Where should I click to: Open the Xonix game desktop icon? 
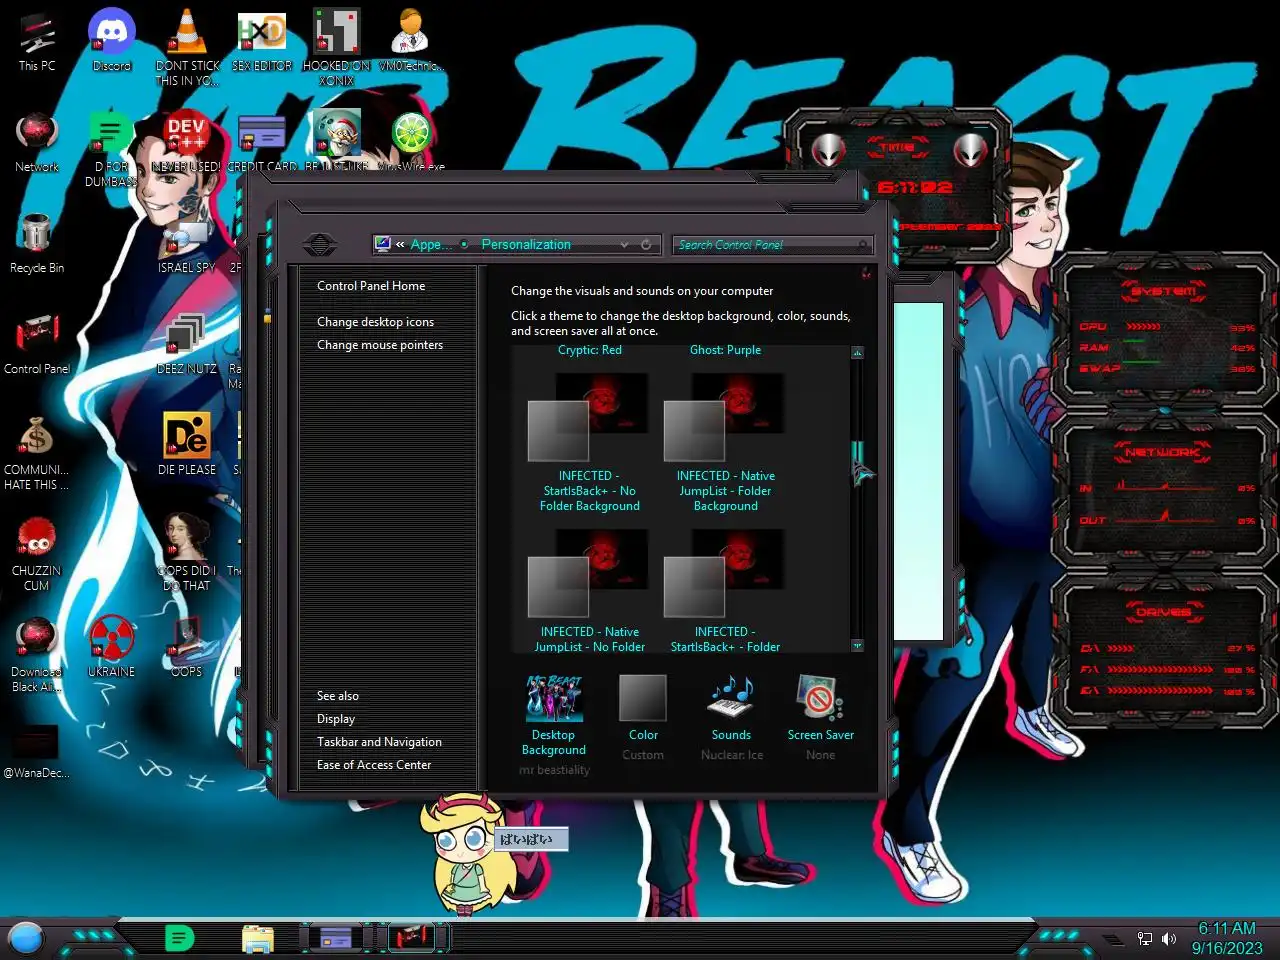pos(337,47)
